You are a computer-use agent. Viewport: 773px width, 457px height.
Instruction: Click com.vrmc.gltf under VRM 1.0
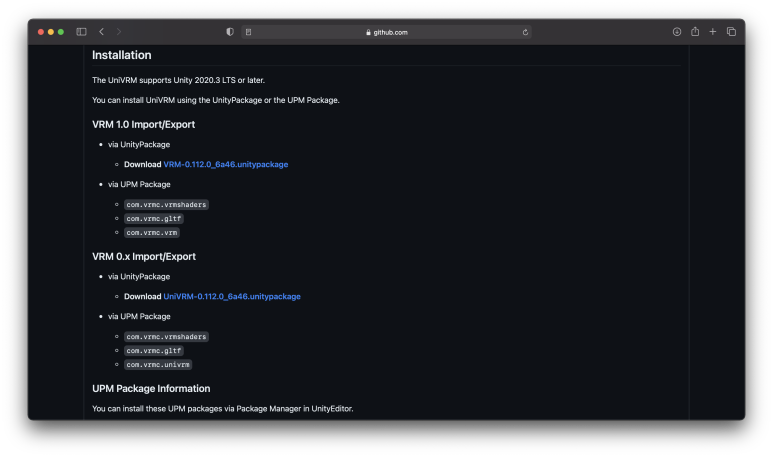(x=154, y=218)
